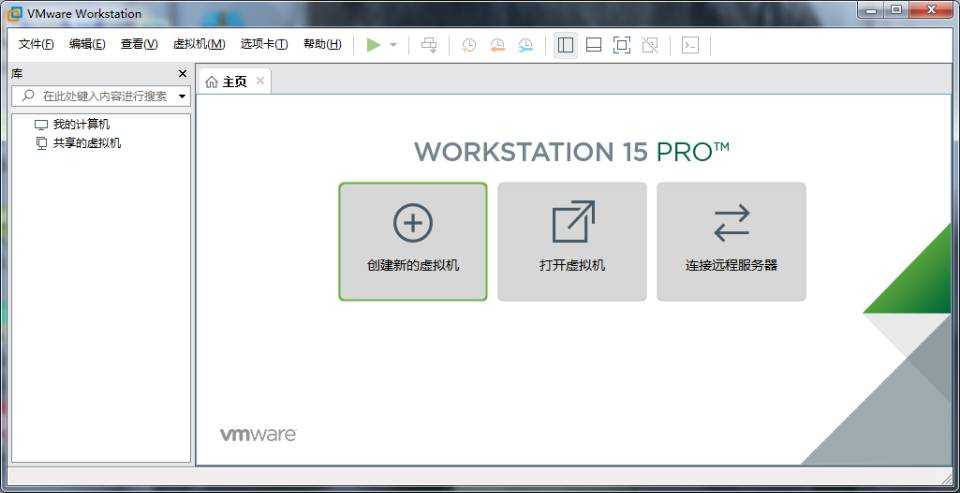This screenshot has width=960, height=493.
Task: Click the library search input field
Action: tap(101, 96)
